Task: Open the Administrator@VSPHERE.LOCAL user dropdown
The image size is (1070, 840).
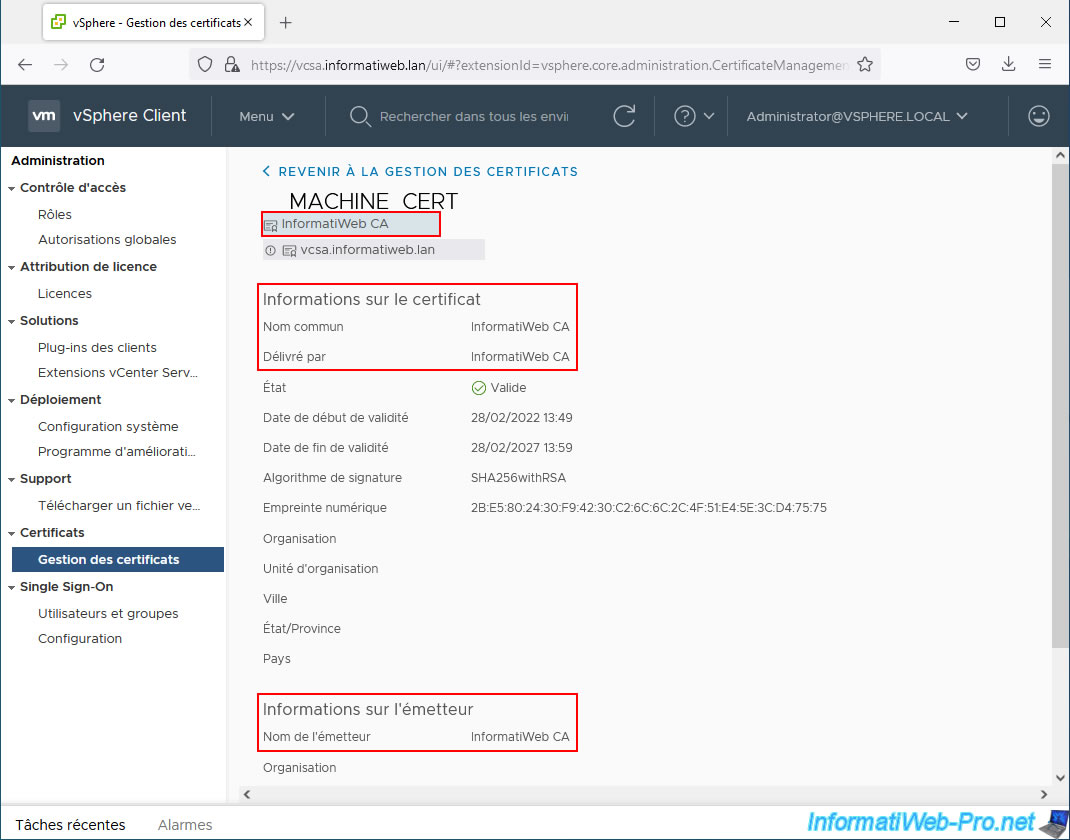Action: (857, 116)
